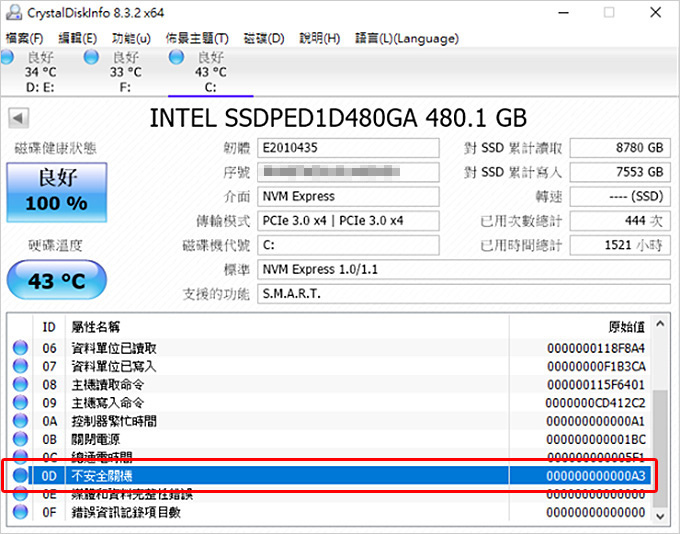Click the drive letter field C:
This screenshot has height=534, width=680.
pos(348,245)
